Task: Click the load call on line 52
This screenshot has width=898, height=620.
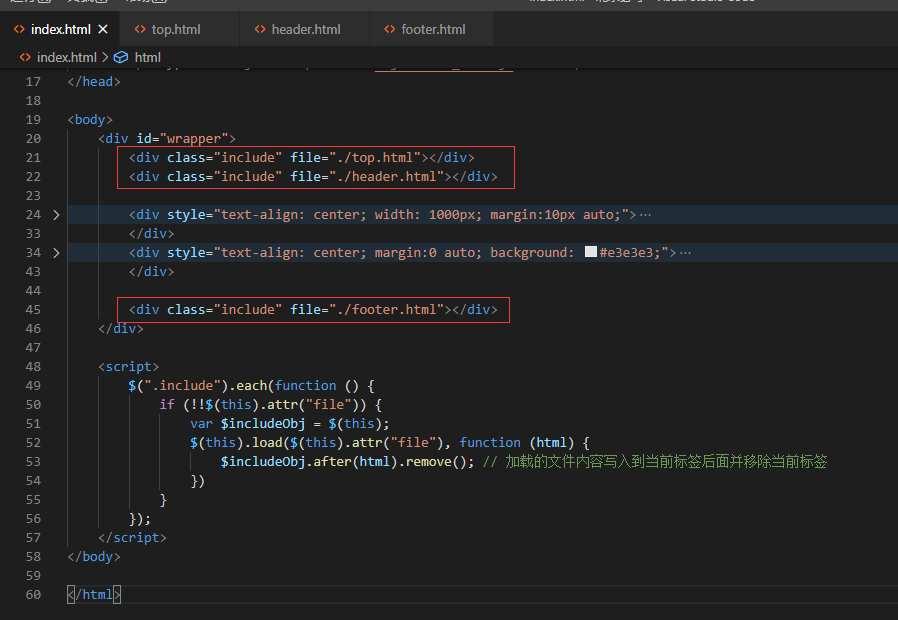Action: (x=267, y=443)
